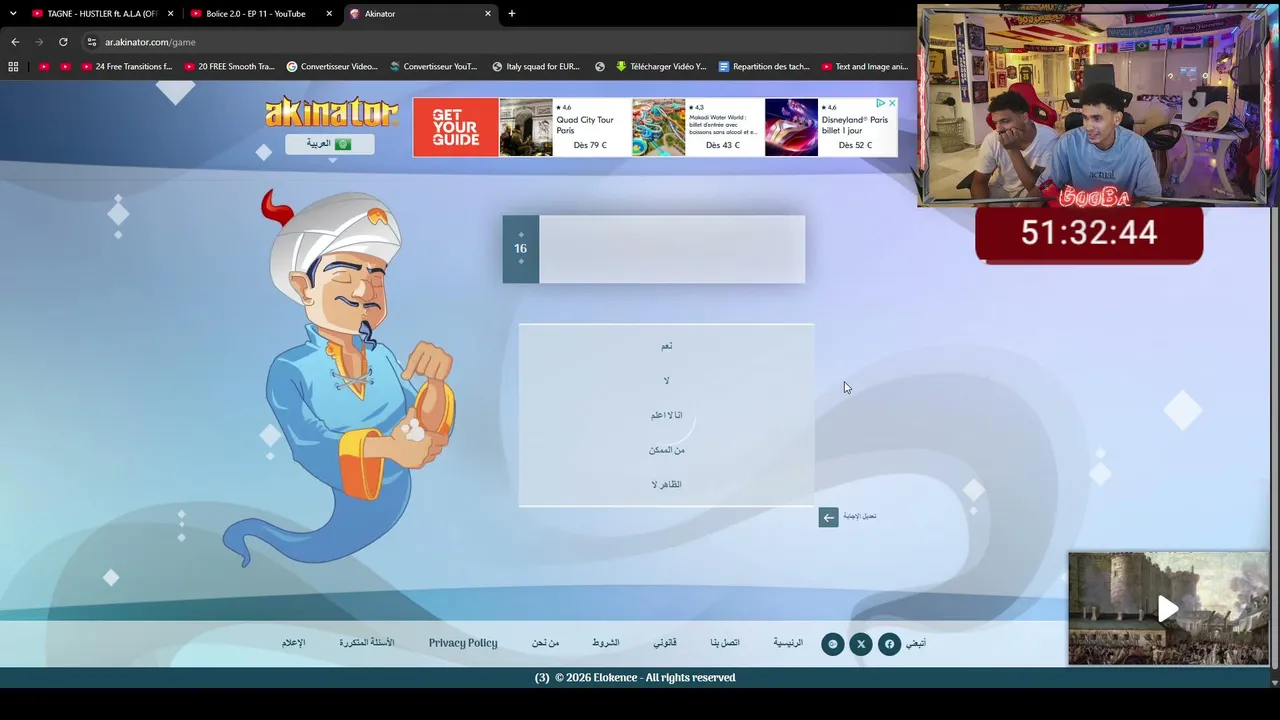The width and height of the screenshot is (1280, 720).
Task: Open the Makadi Water World ad
Action: pyautogui.click(x=697, y=127)
